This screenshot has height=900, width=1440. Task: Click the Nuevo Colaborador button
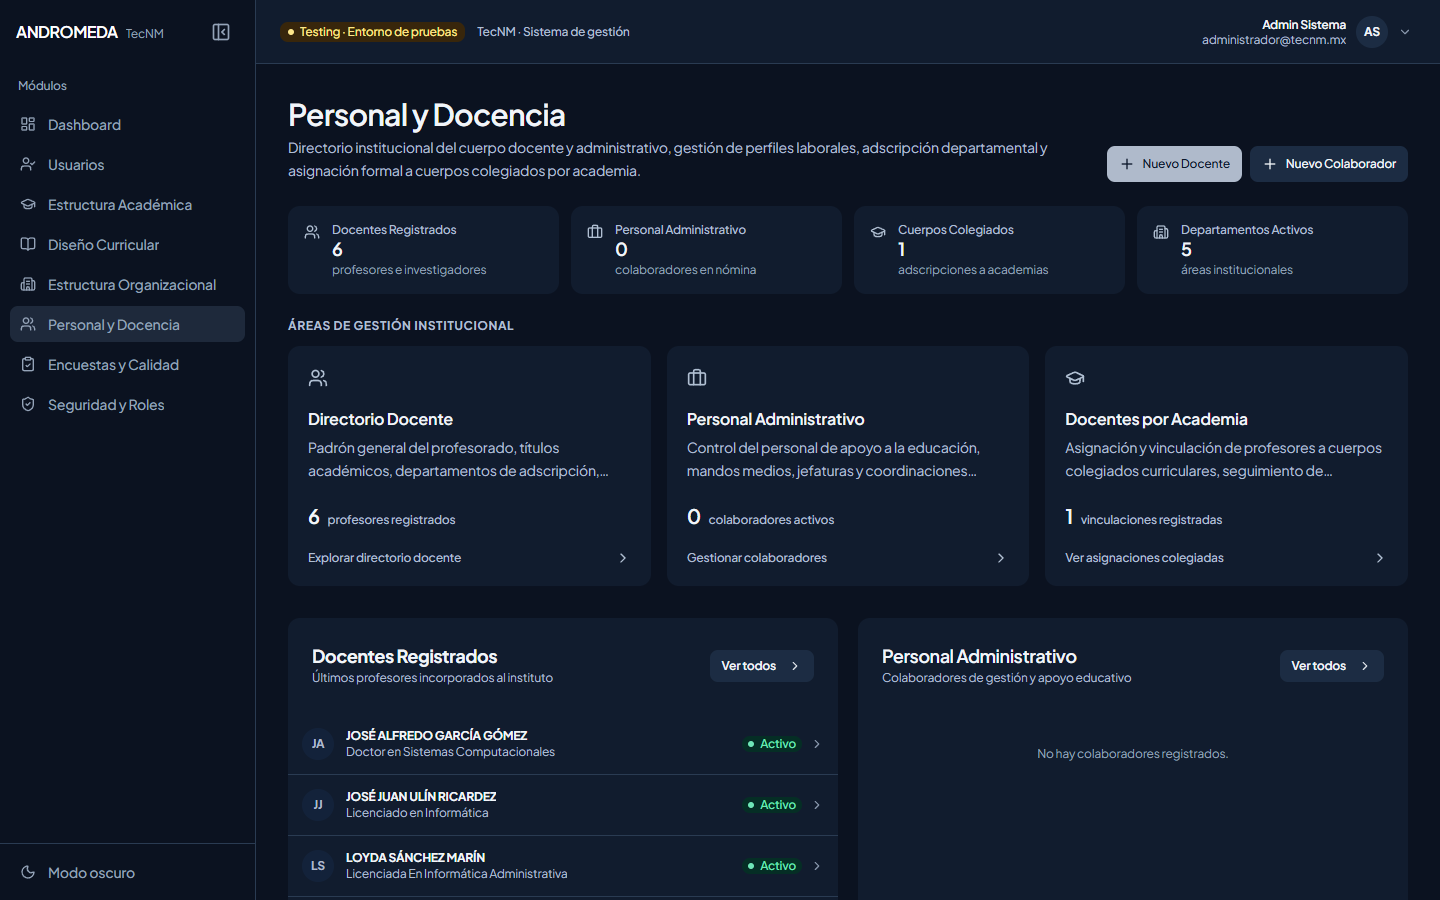tap(1329, 164)
